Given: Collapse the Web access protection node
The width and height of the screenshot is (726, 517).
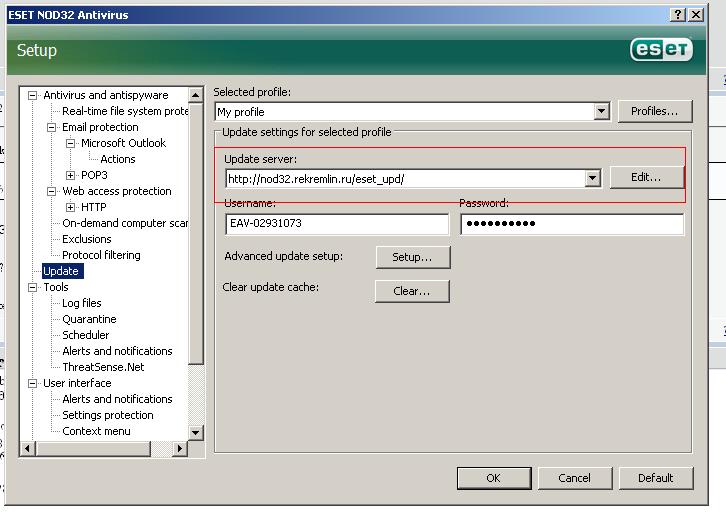Looking at the screenshot, I should 51,191.
